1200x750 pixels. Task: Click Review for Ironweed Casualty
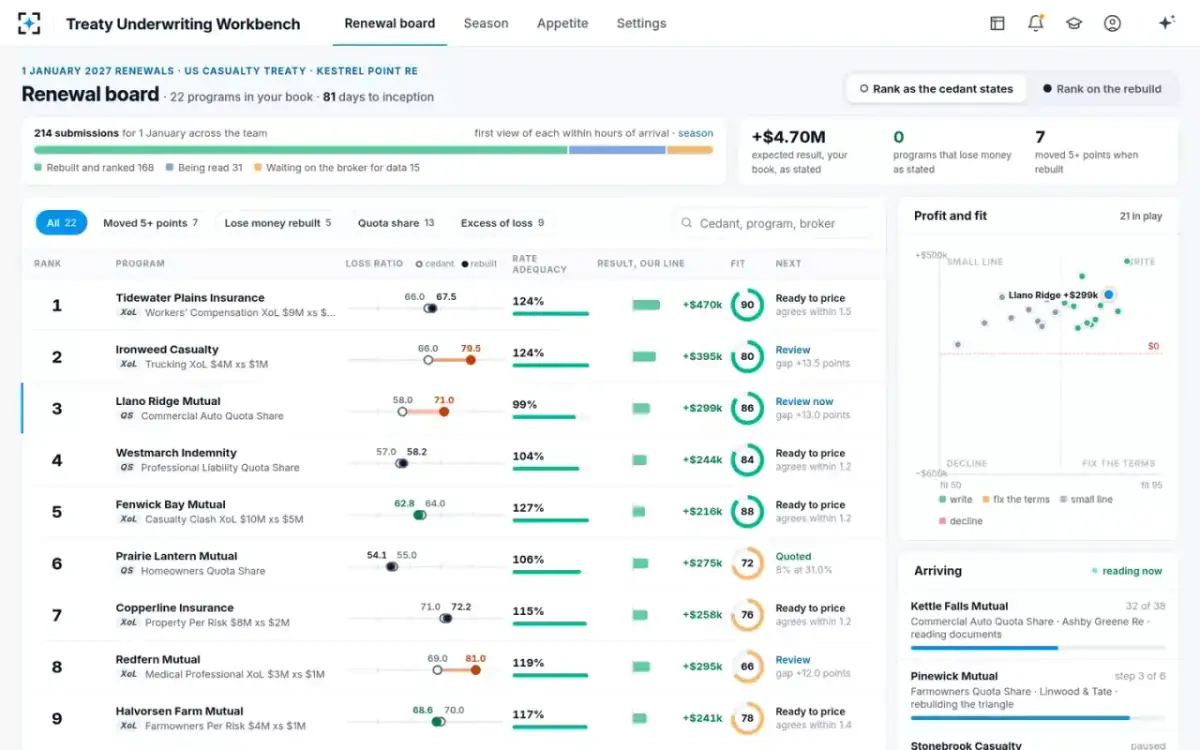[x=793, y=350]
